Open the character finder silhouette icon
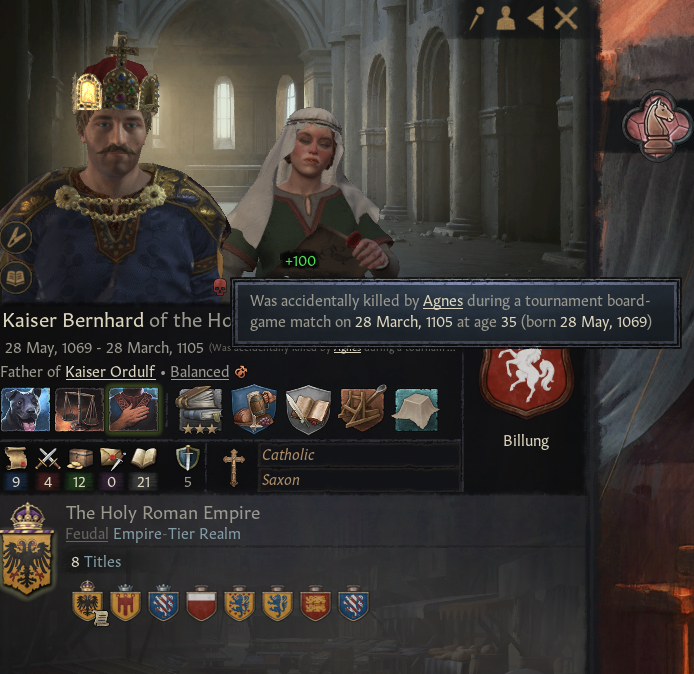694x674 pixels. click(506, 18)
